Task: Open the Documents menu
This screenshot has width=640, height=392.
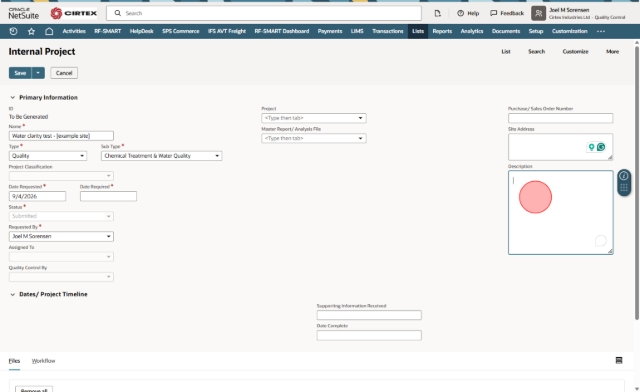Action: [506, 31]
